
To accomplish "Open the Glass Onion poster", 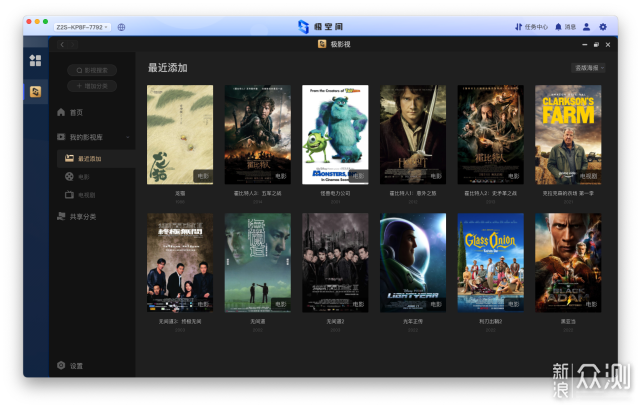I will [x=491, y=262].
